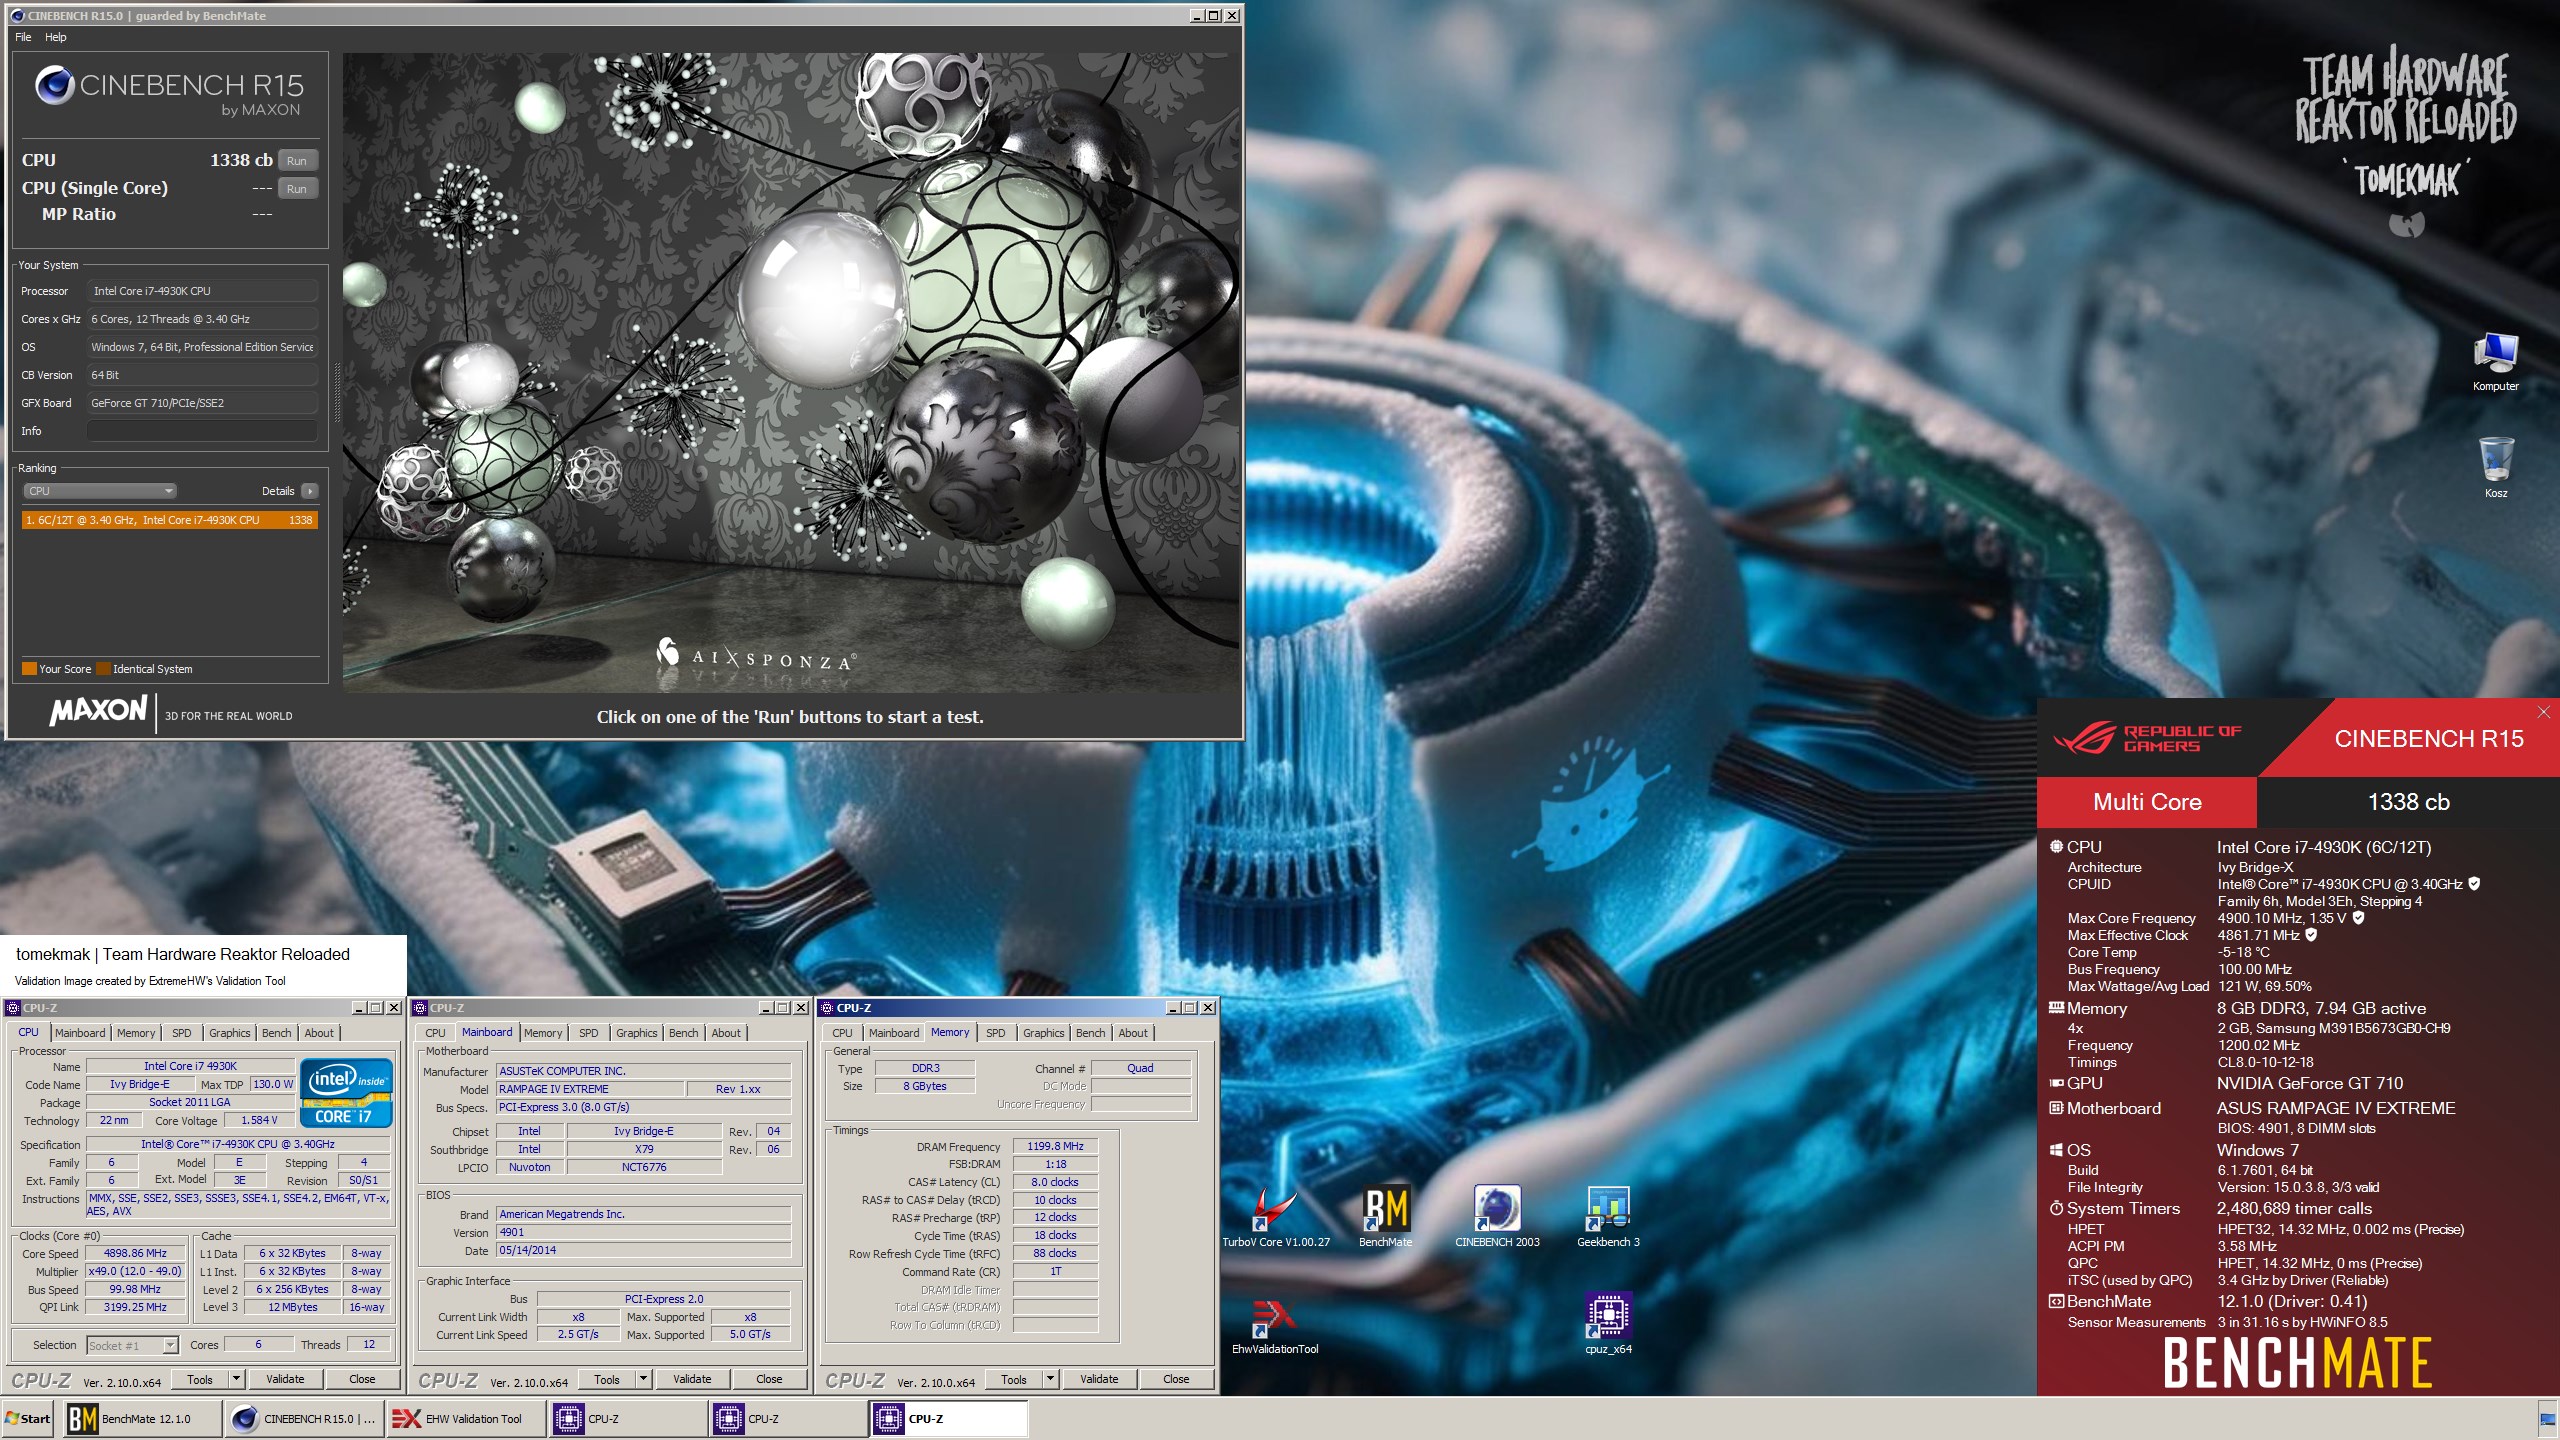Open CPU tab in Mainboard CPU-Z window
Screen dimensions: 2560x1440
[x=435, y=1033]
